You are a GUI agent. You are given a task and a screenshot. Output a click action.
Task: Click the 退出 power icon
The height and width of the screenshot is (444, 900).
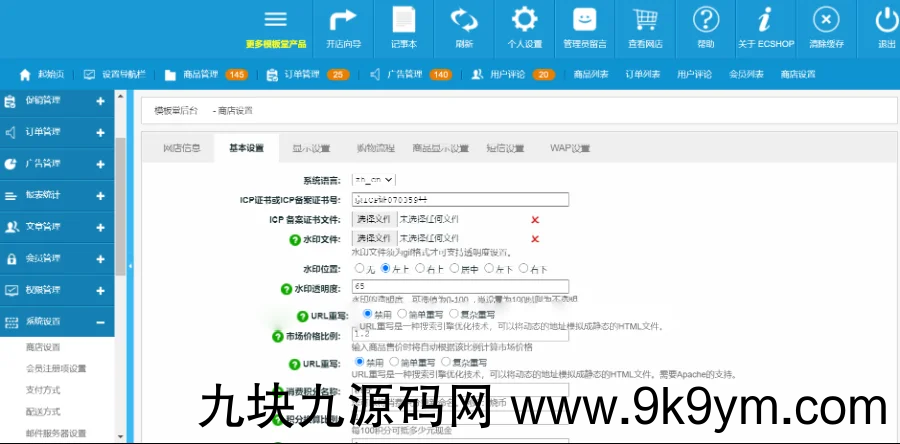pos(886,21)
